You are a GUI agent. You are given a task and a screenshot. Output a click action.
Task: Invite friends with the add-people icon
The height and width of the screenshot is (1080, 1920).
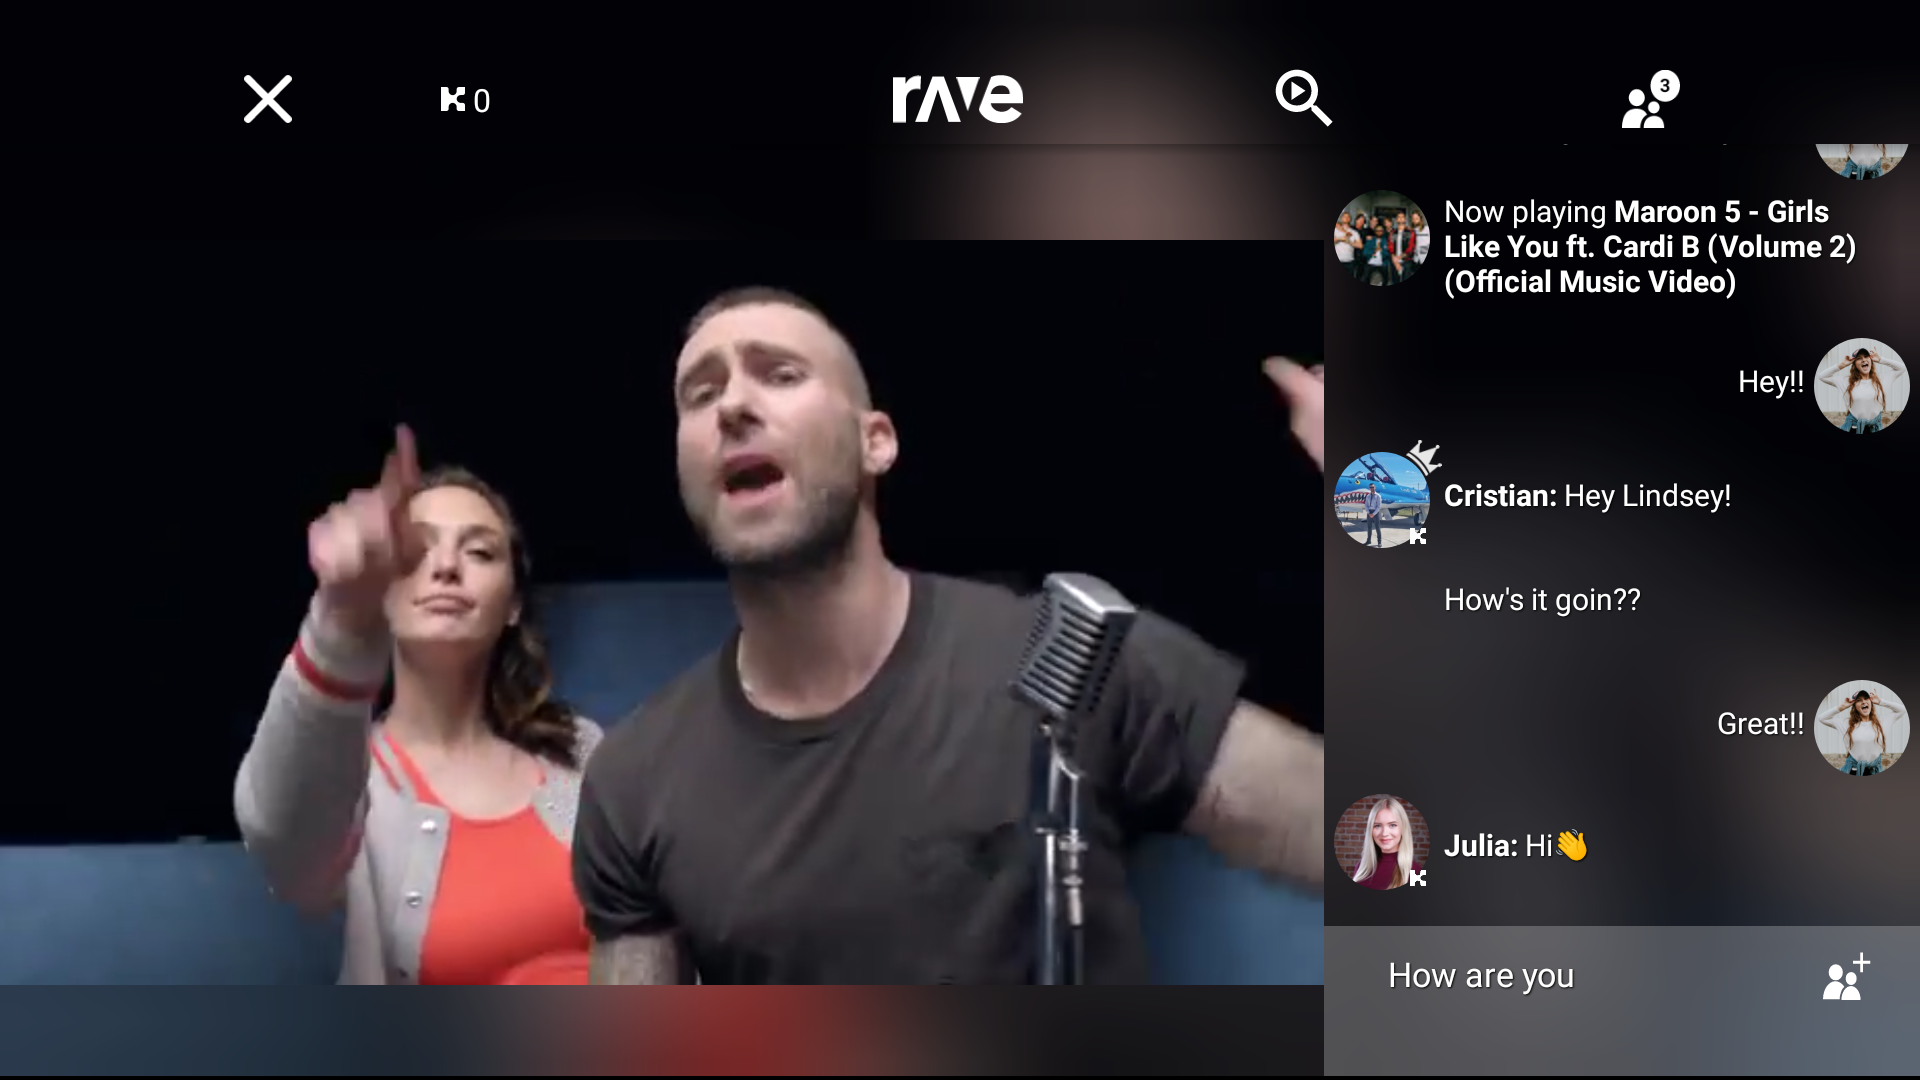tap(1846, 976)
